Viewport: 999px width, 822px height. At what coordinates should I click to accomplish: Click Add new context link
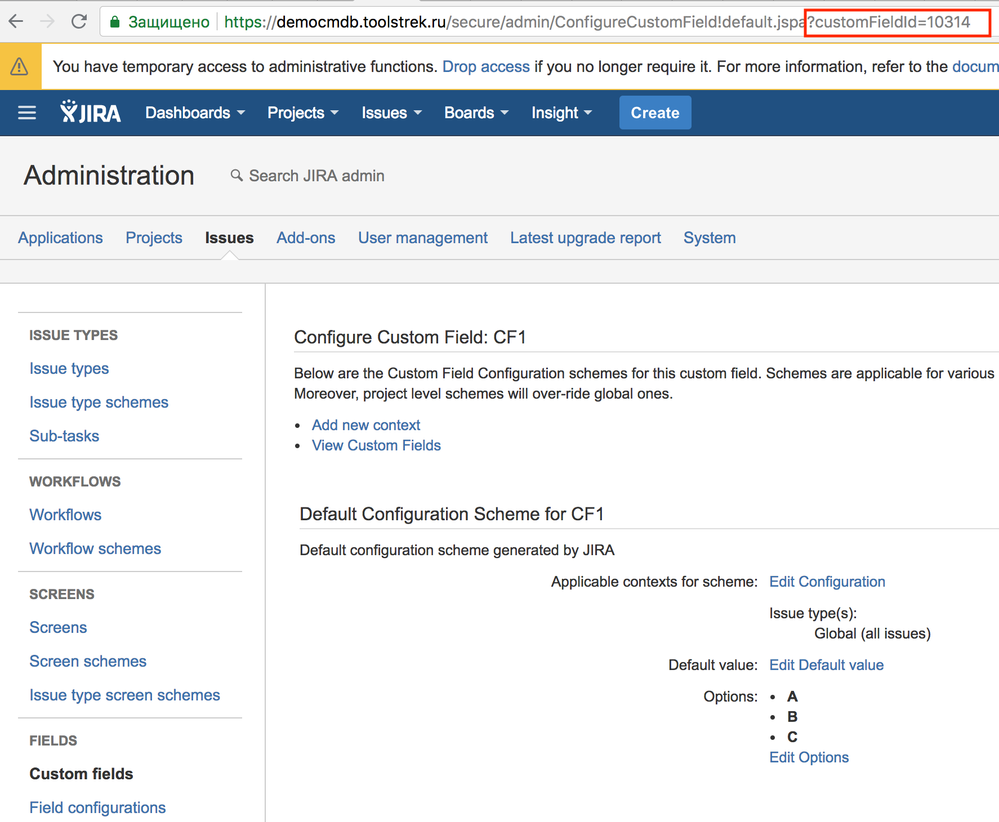366,425
